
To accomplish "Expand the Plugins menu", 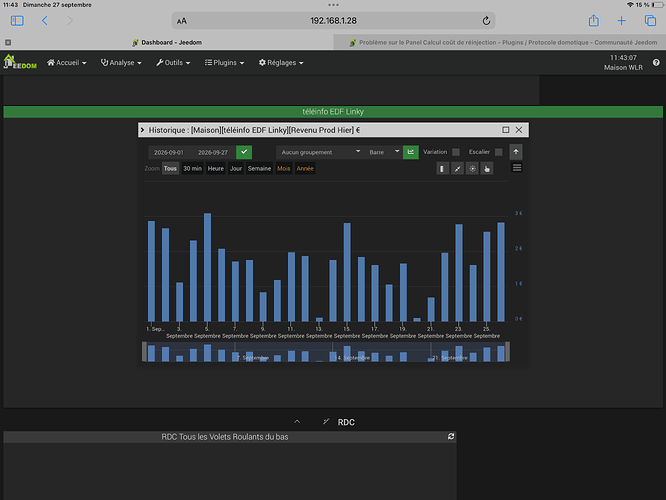I will point(225,62).
